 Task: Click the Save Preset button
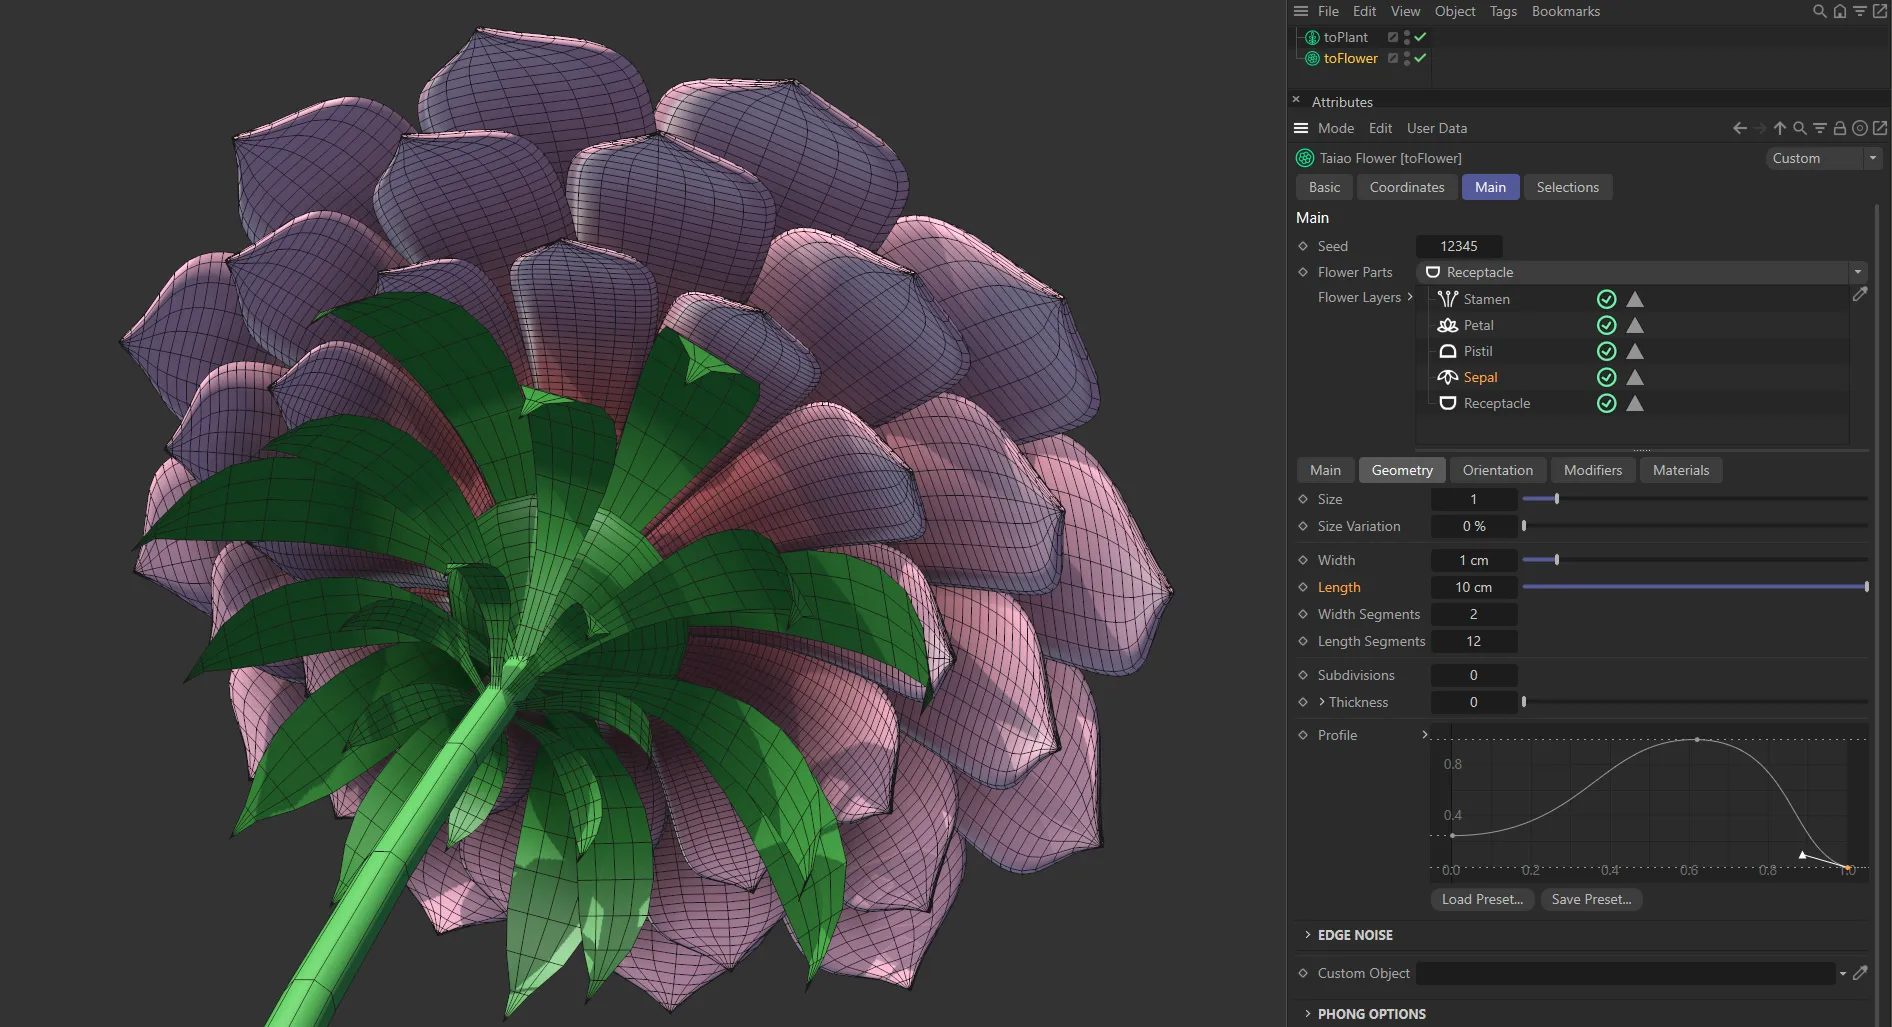click(1591, 899)
